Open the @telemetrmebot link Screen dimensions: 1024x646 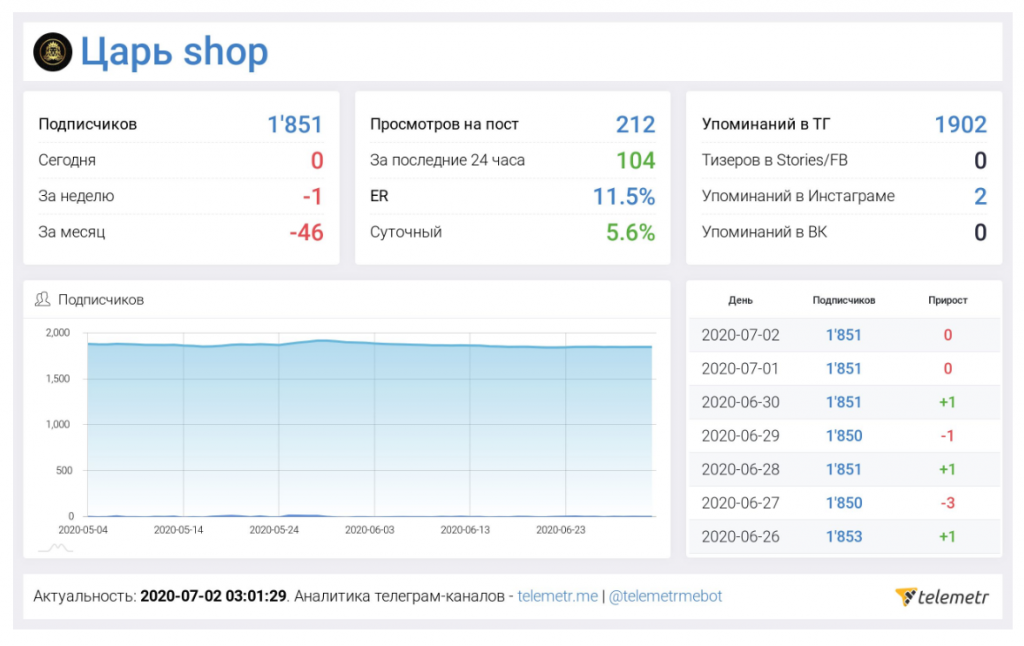coord(664,596)
